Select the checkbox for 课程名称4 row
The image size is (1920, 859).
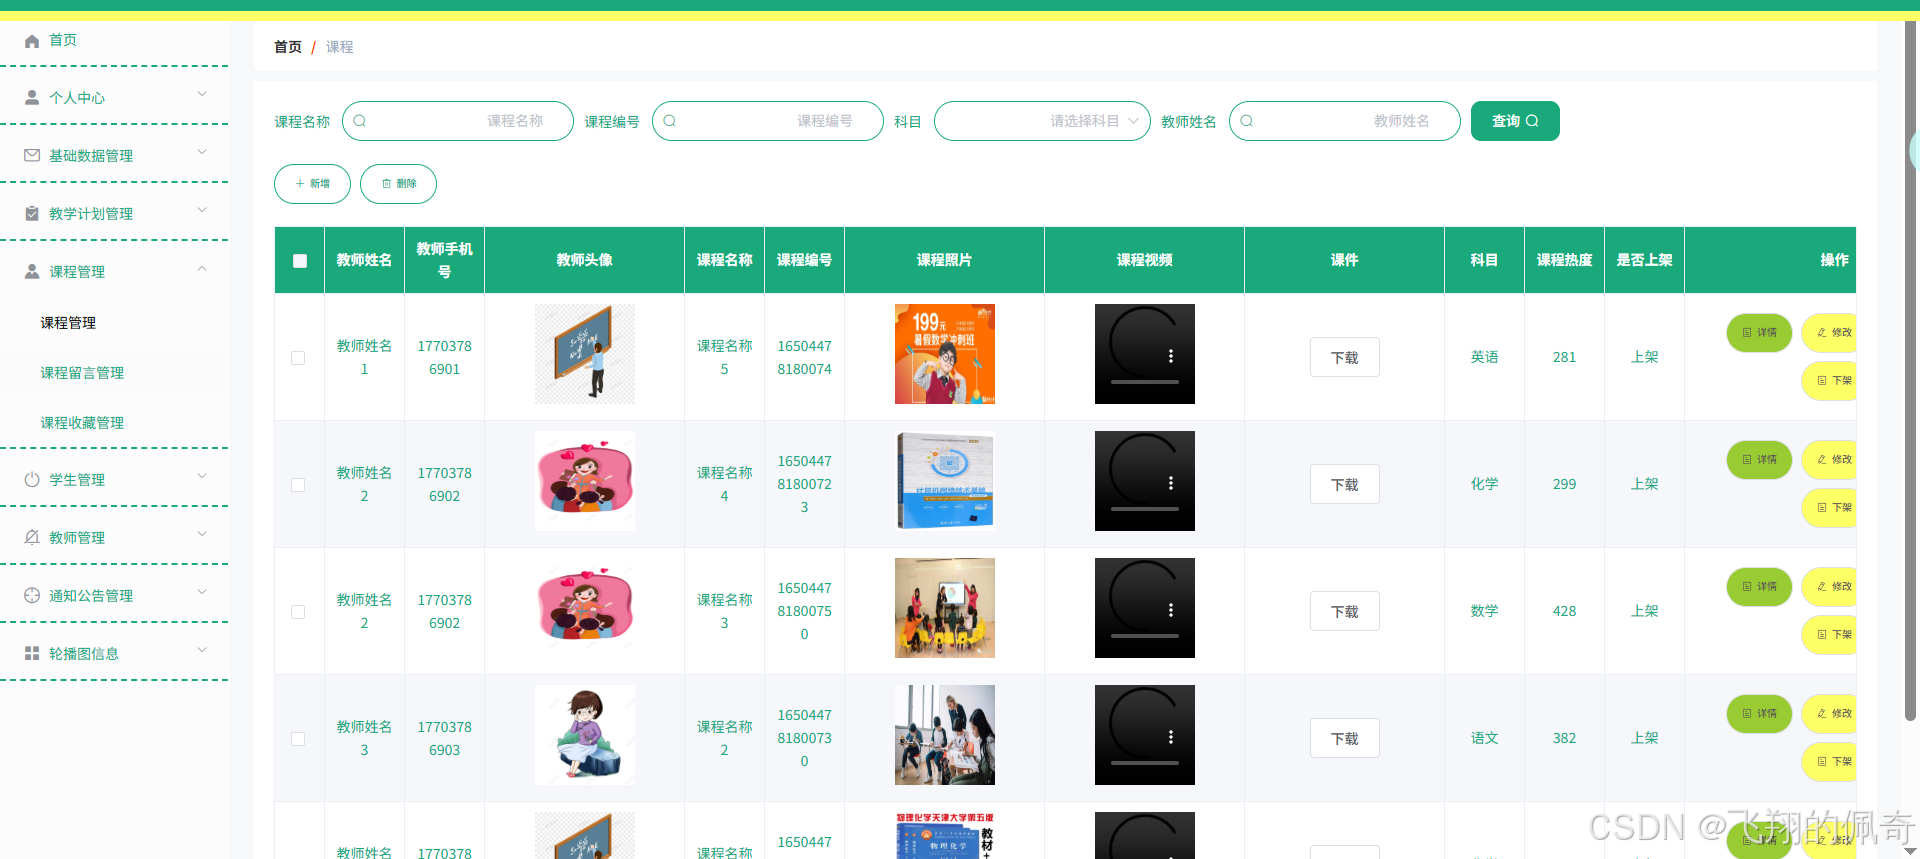click(298, 485)
